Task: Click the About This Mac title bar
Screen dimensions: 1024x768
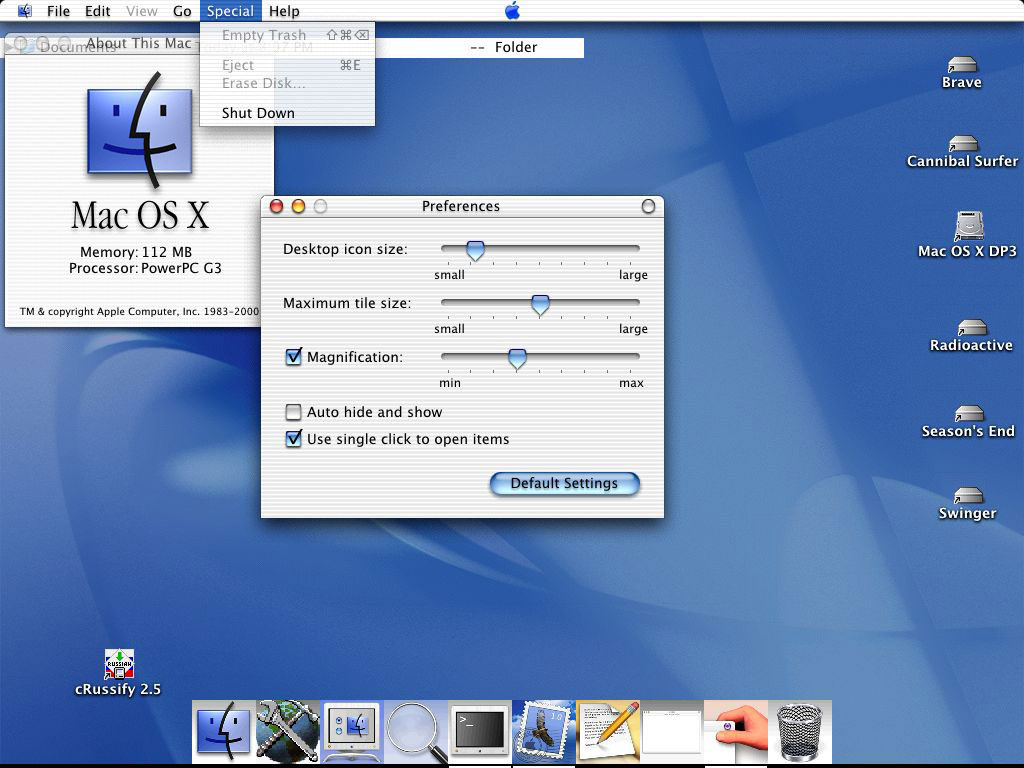Action: (x=138, y=44)
